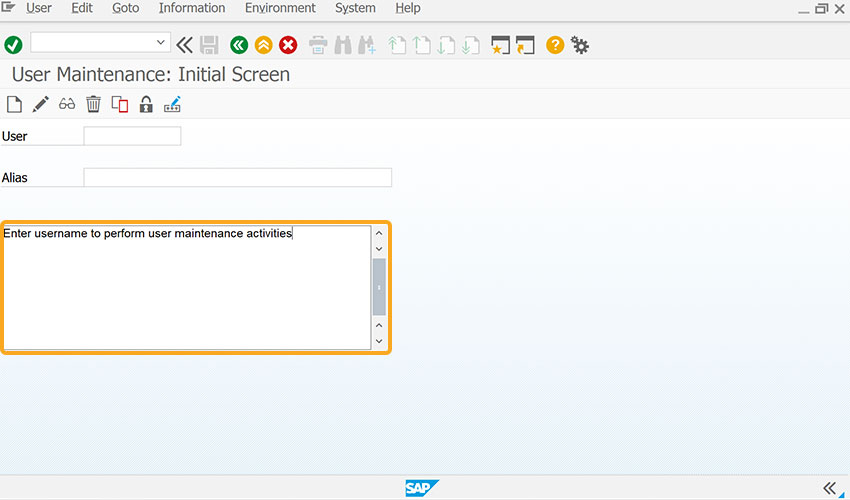Click inside the instructions text box

(x=187, y=287)
